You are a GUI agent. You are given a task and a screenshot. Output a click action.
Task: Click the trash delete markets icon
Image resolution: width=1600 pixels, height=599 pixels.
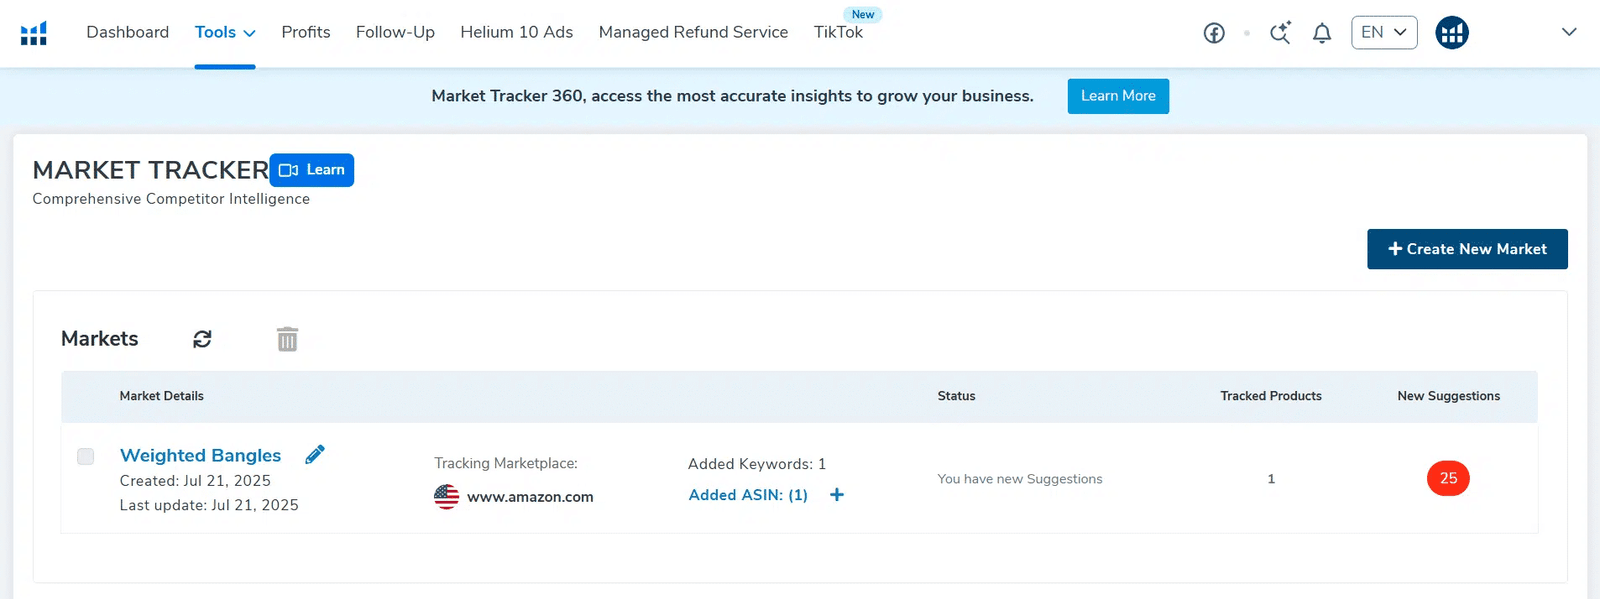287,339
